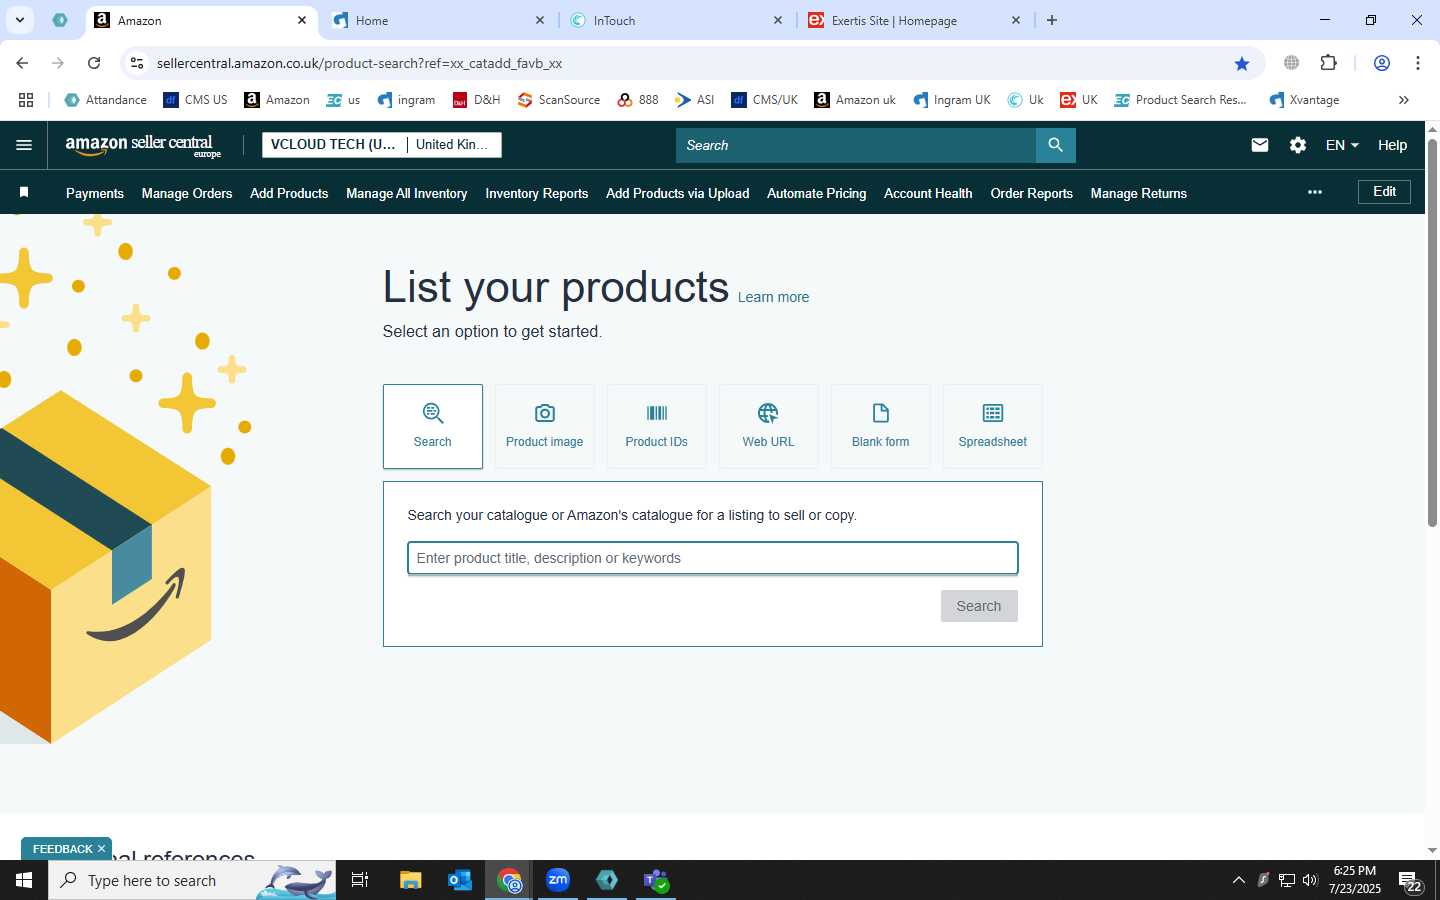The width and height of the screenshot is (1440, 900).
Task: Click the header search magnifier button
Action: pyautogui.click(x=1055, y=145)
